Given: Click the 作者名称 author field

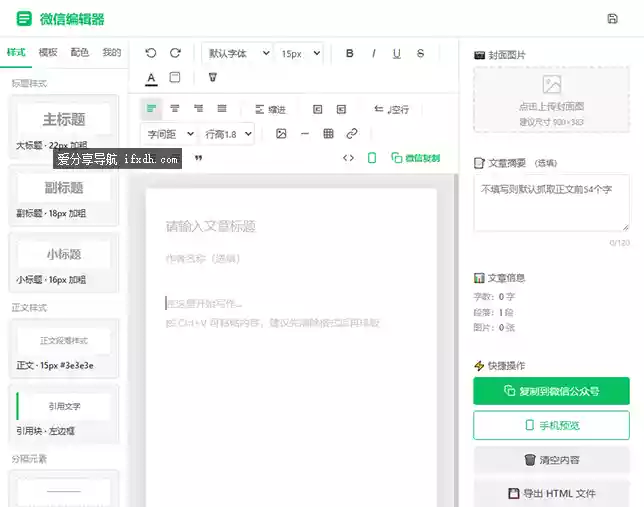Looking at the screenshot, I should [291, 258].
